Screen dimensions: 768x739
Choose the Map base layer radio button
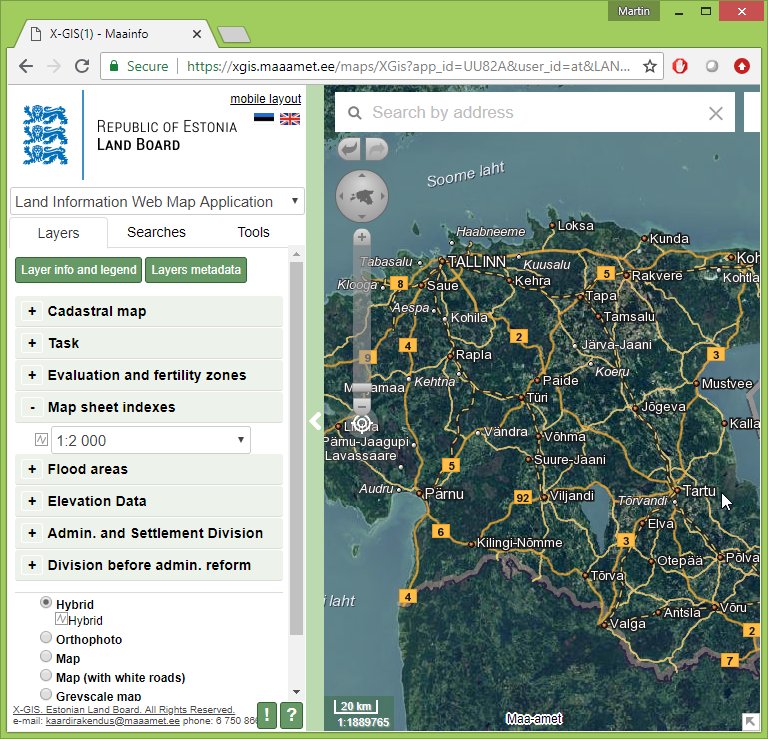(x=46, y=657)
